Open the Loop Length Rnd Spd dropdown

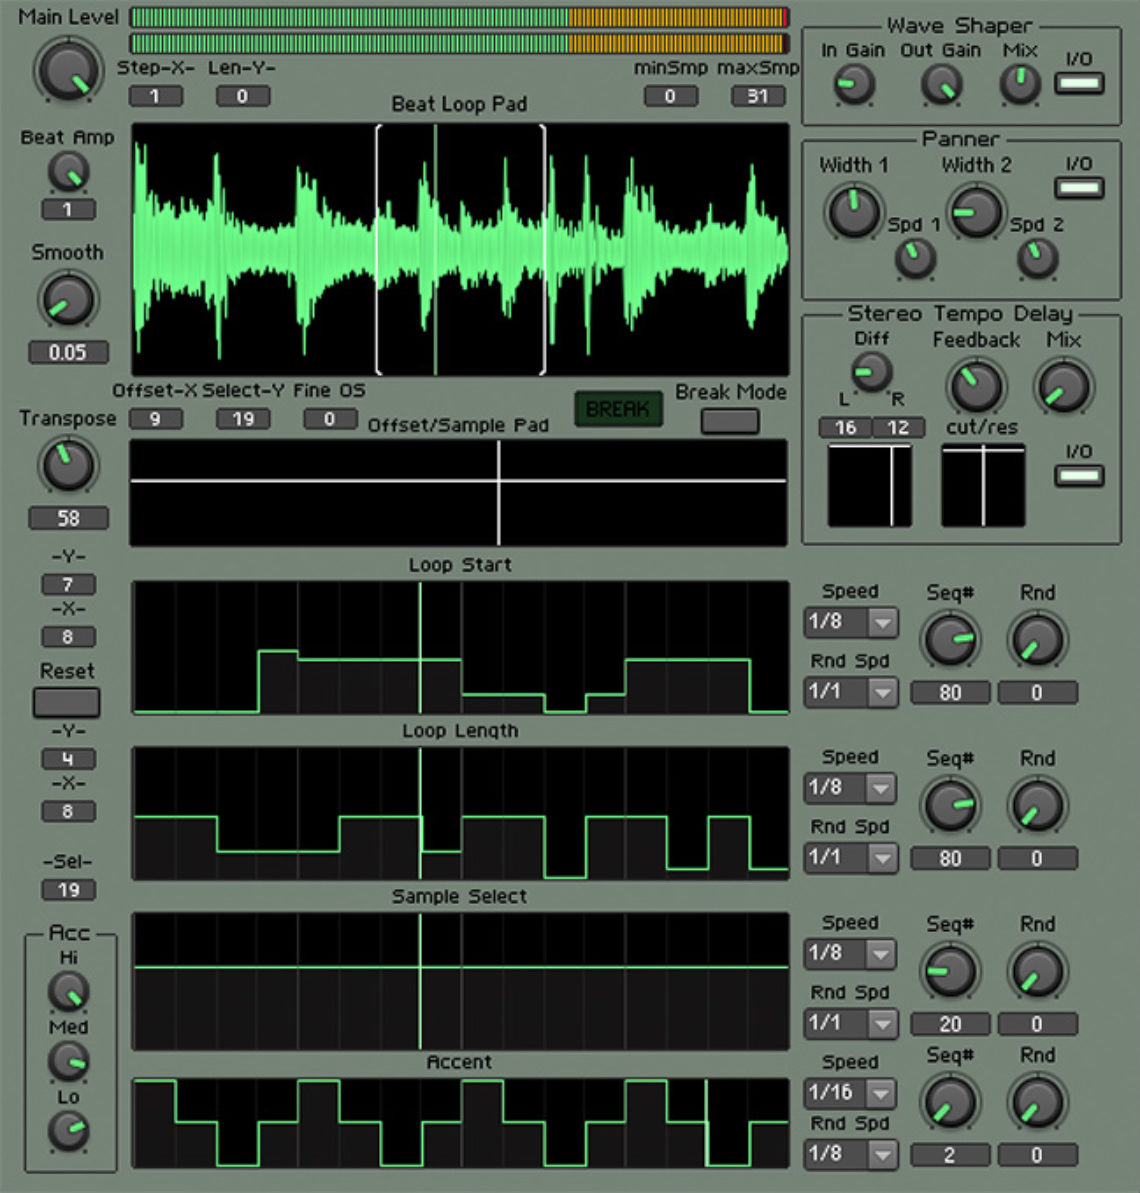pyautogui.click(x=852, y=858)
